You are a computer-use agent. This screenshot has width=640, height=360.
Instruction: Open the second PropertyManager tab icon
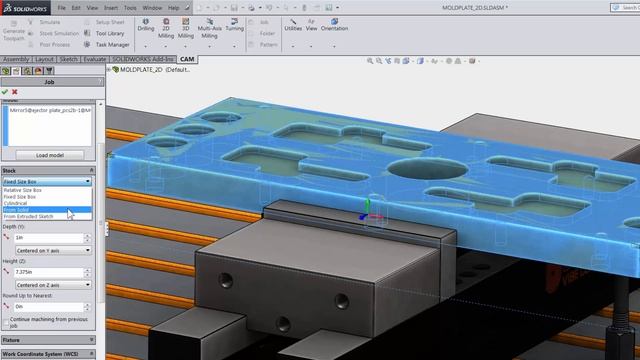click(16, 71)
